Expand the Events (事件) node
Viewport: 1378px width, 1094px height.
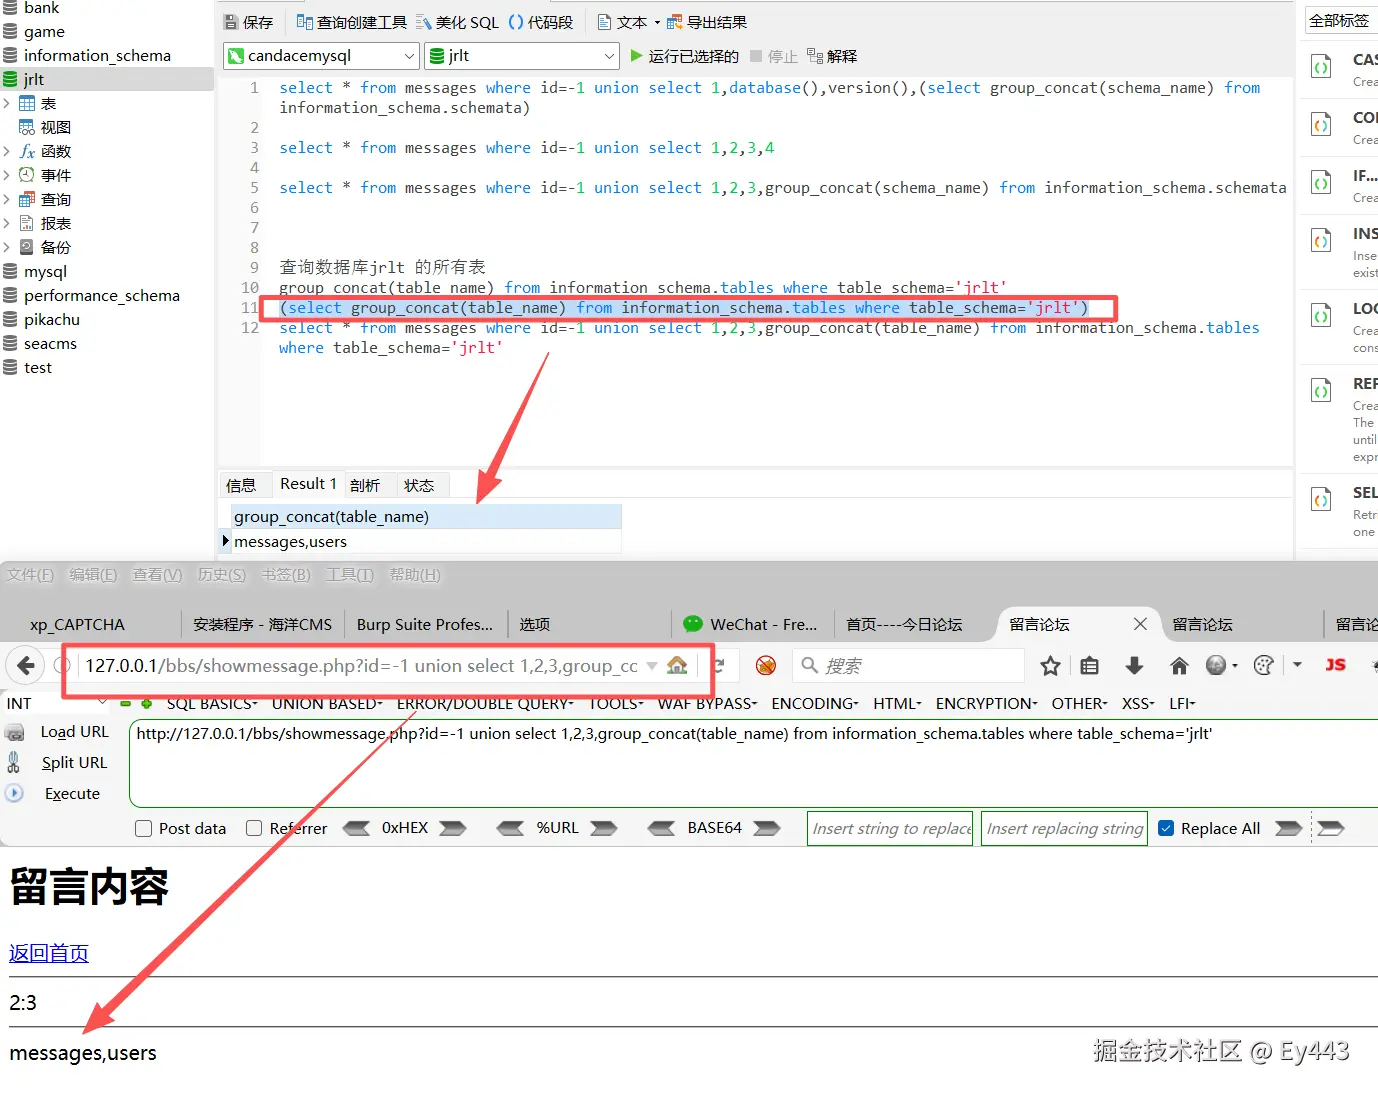[x=7, y=175]
